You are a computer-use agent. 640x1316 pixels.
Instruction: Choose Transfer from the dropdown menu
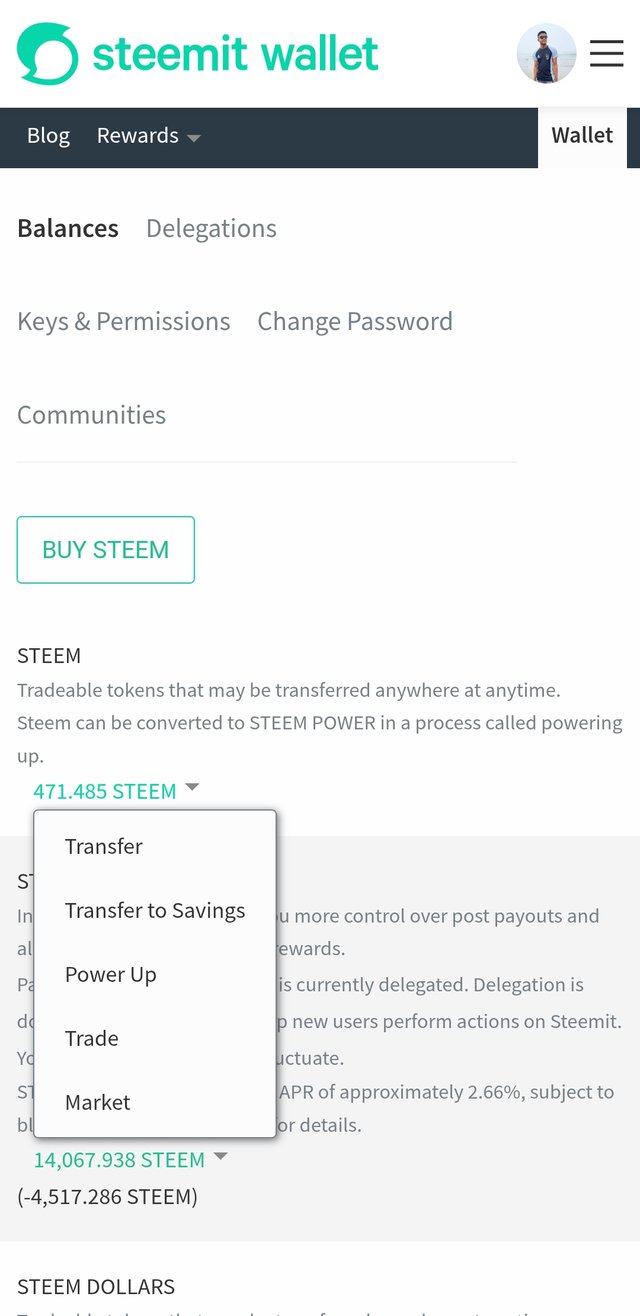104,846
